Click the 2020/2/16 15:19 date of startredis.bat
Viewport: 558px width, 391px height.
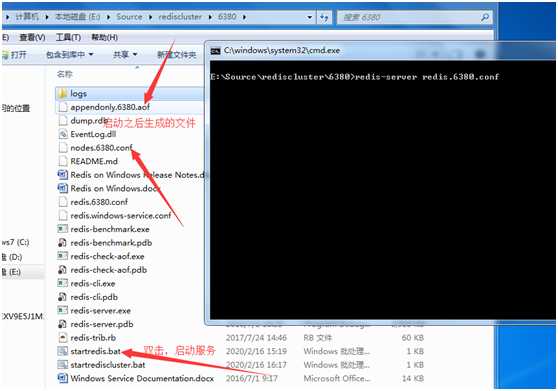pyautogui.click(x=256, y=351)
